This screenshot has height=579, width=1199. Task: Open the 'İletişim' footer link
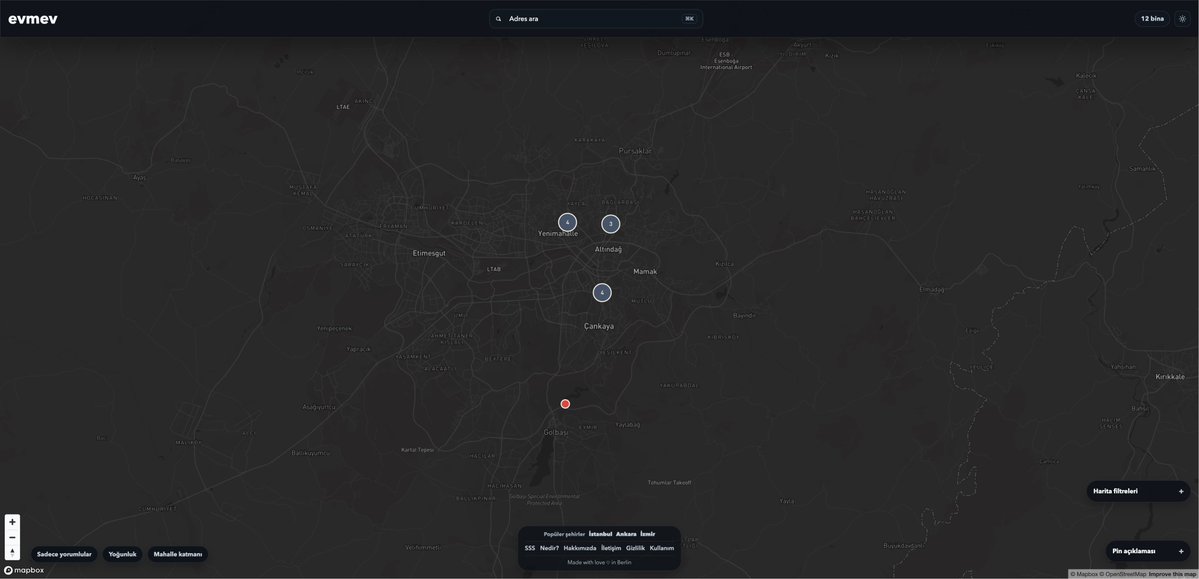[x=611, y=548]
